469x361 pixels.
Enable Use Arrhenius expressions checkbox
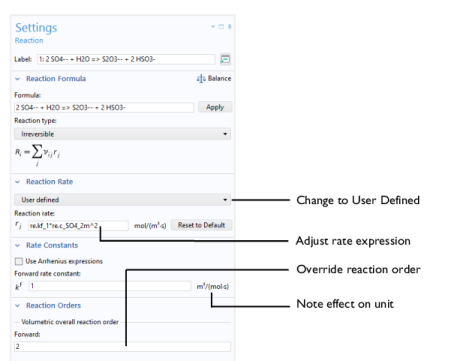(x=19, y=261)
